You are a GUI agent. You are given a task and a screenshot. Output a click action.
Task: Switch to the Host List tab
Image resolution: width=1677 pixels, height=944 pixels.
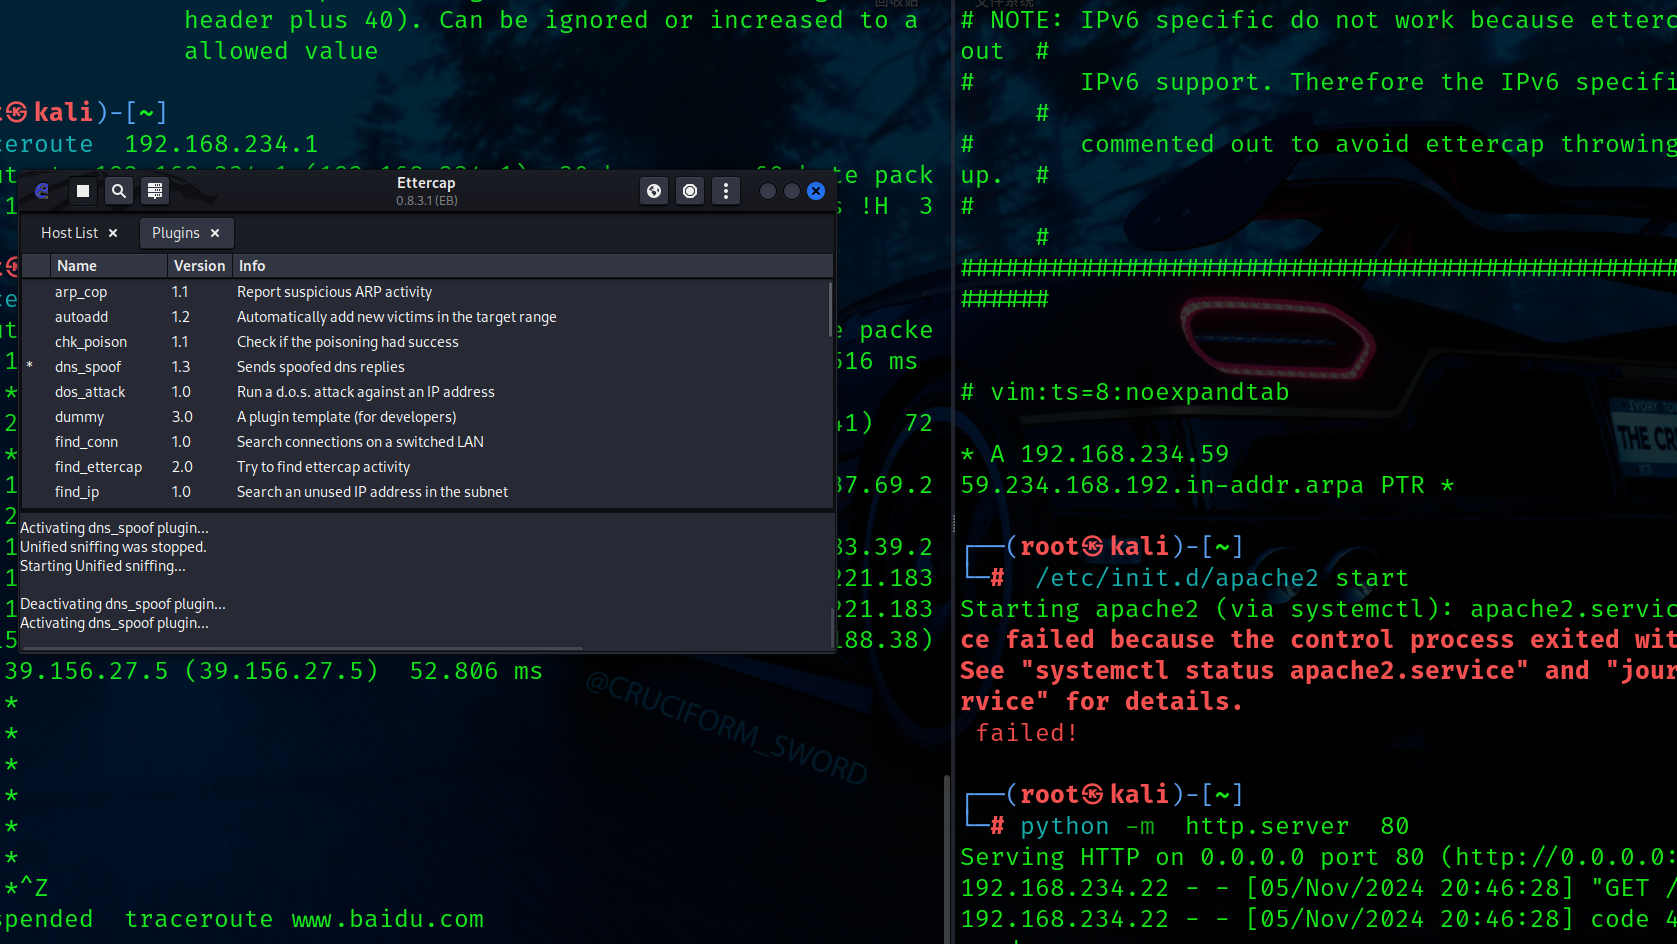coord(69,233)
